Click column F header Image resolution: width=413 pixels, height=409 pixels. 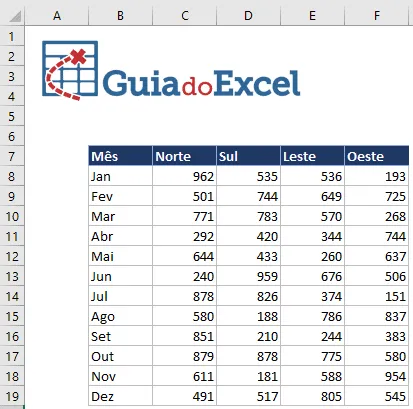(377, 16)
